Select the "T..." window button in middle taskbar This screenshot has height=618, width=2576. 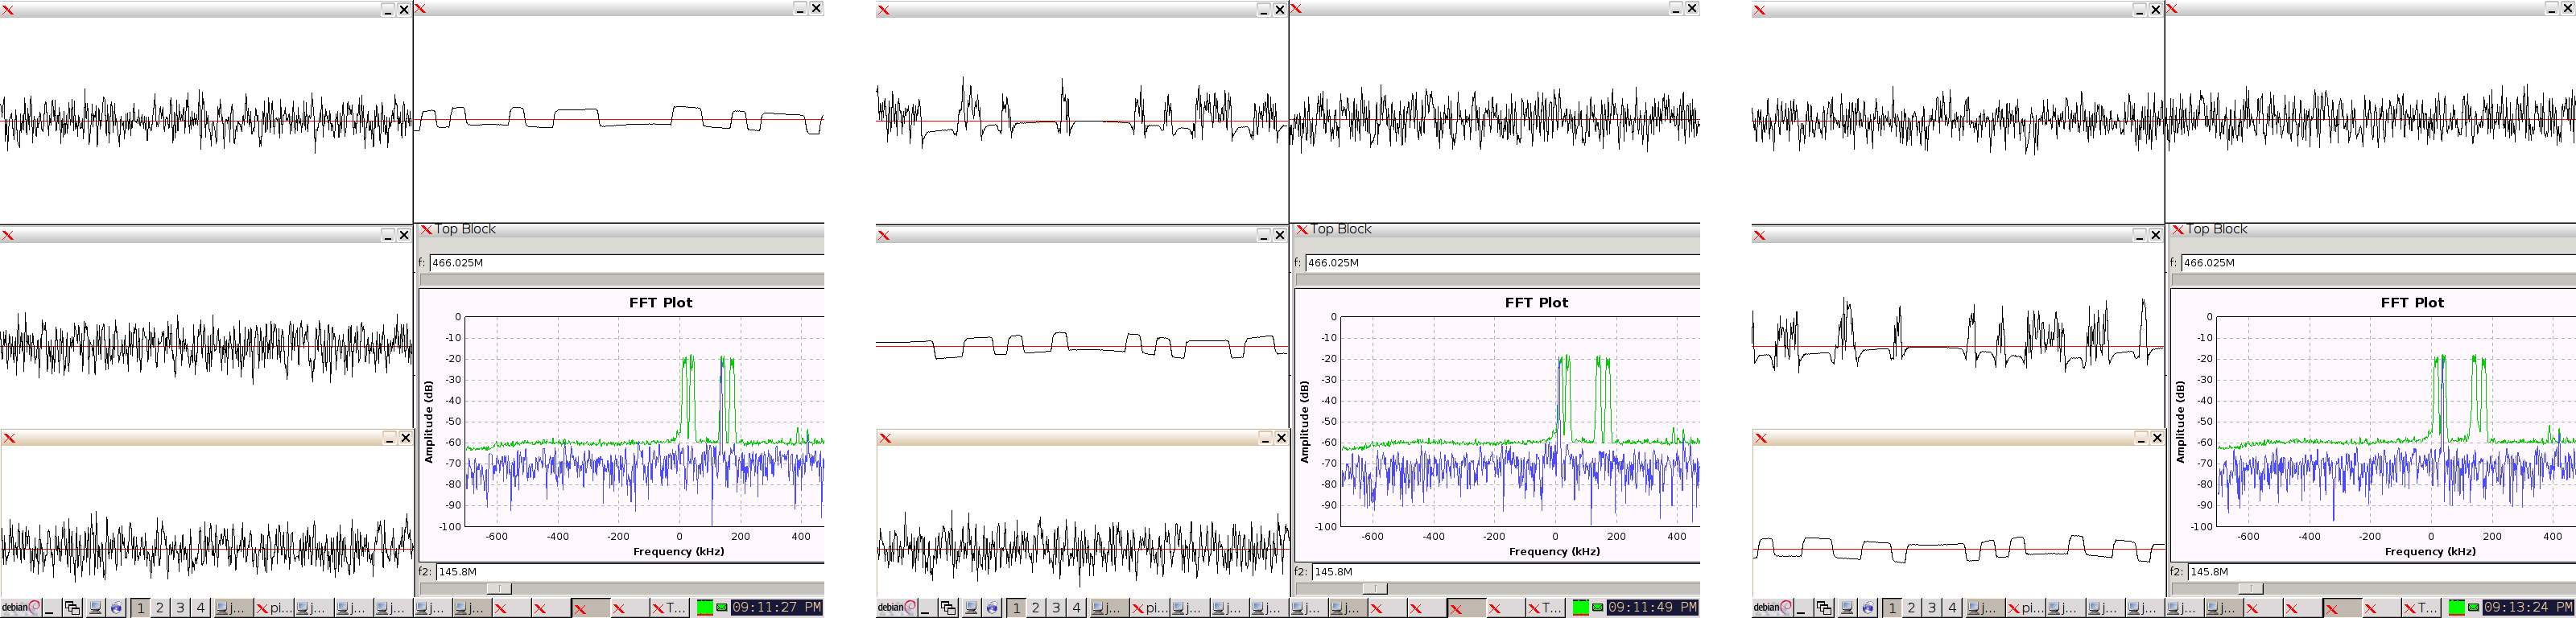tap(1544, 607)
